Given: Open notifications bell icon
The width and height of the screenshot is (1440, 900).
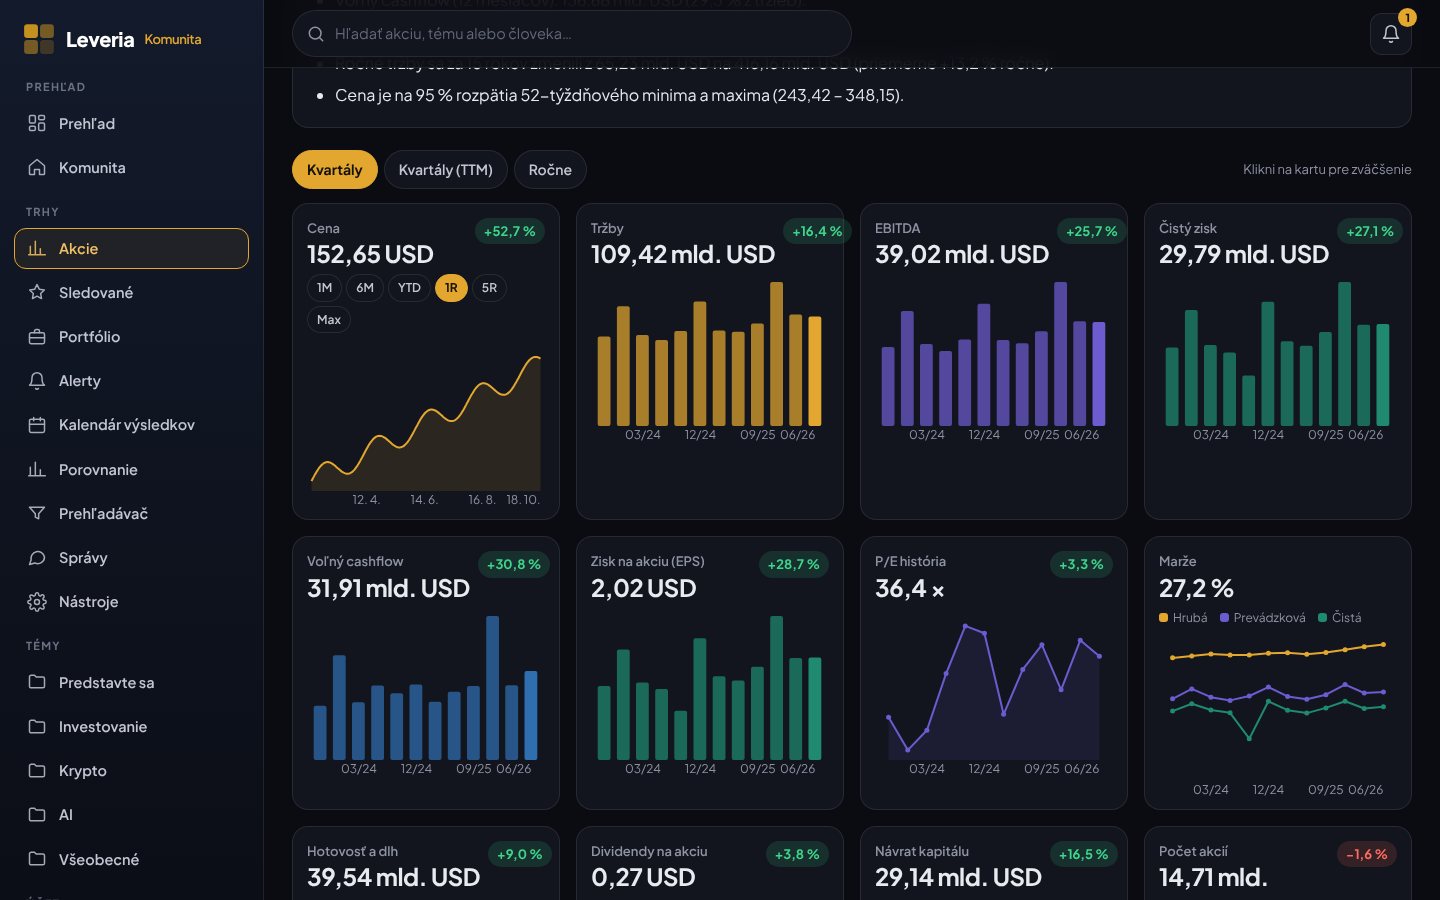Looking at the screenshot, I should point(1391,34).
